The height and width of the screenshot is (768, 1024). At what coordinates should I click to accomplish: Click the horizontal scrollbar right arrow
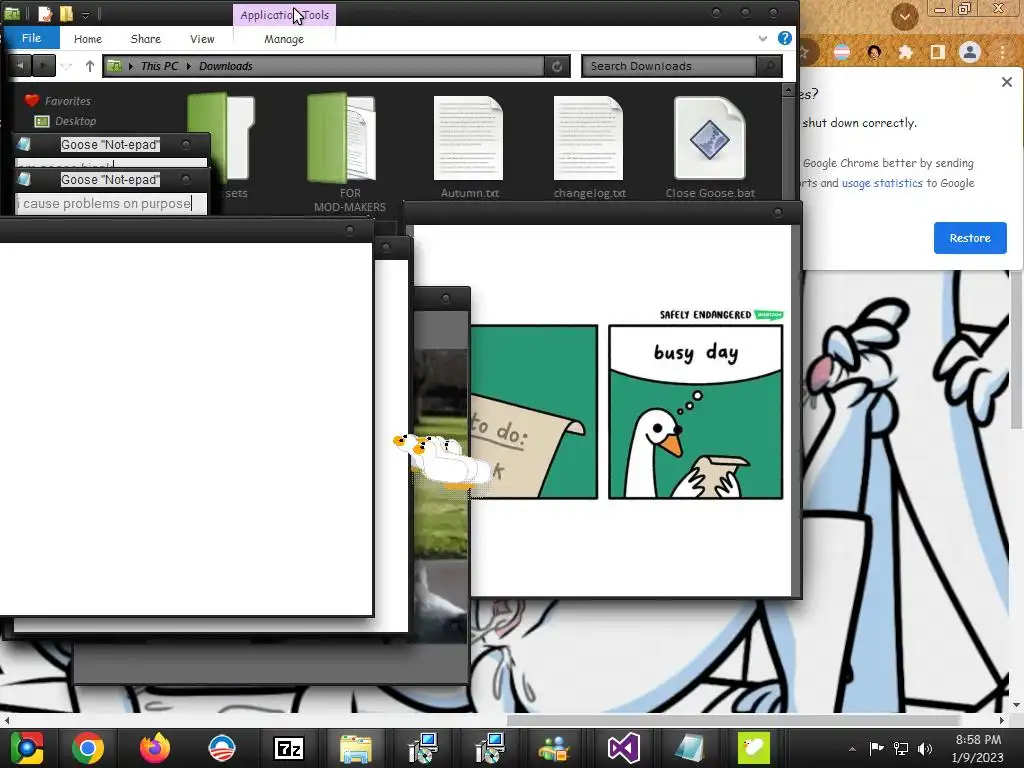(1002, 720)
